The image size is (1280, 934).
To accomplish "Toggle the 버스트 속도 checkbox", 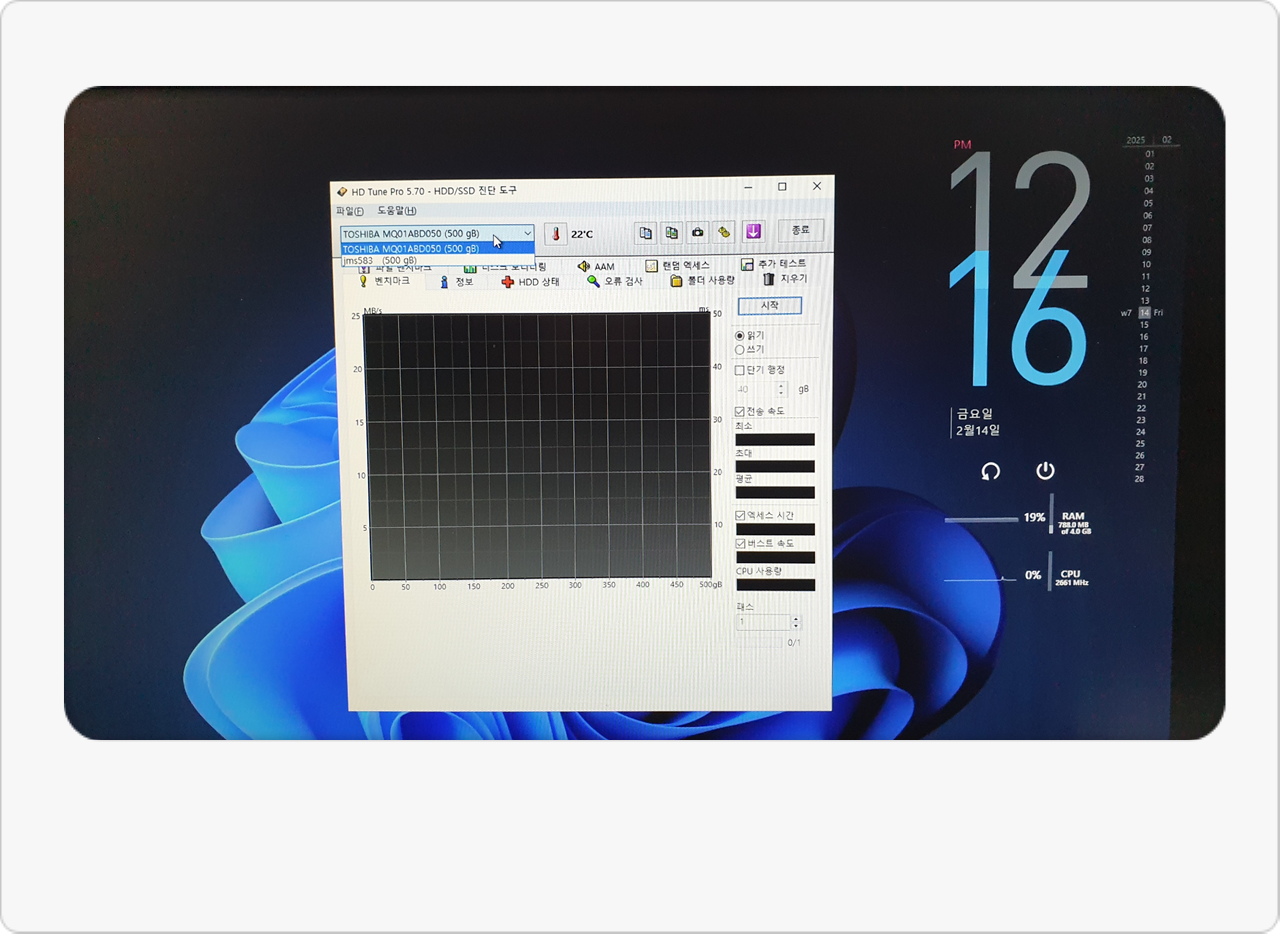I will (740, 543).
